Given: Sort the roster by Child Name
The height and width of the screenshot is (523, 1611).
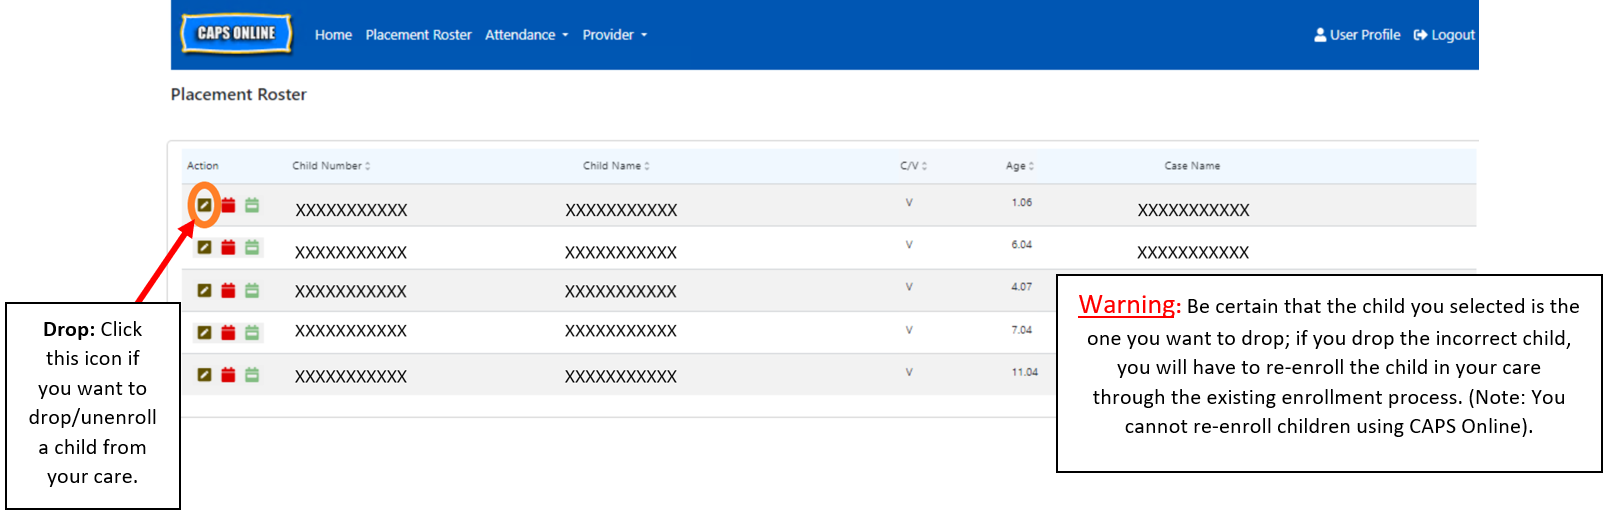Looking at the screenshot, I should tap(616, 166).
